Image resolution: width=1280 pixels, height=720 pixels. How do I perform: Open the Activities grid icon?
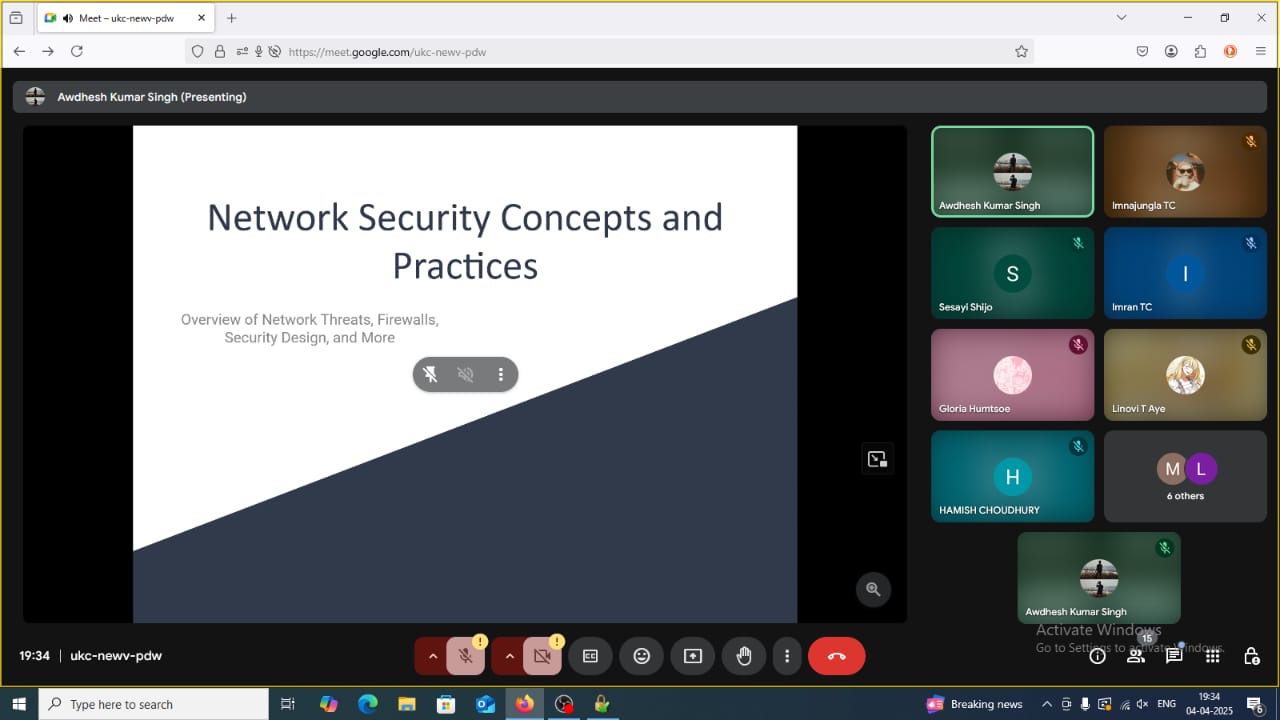[x=1212, y=656]
